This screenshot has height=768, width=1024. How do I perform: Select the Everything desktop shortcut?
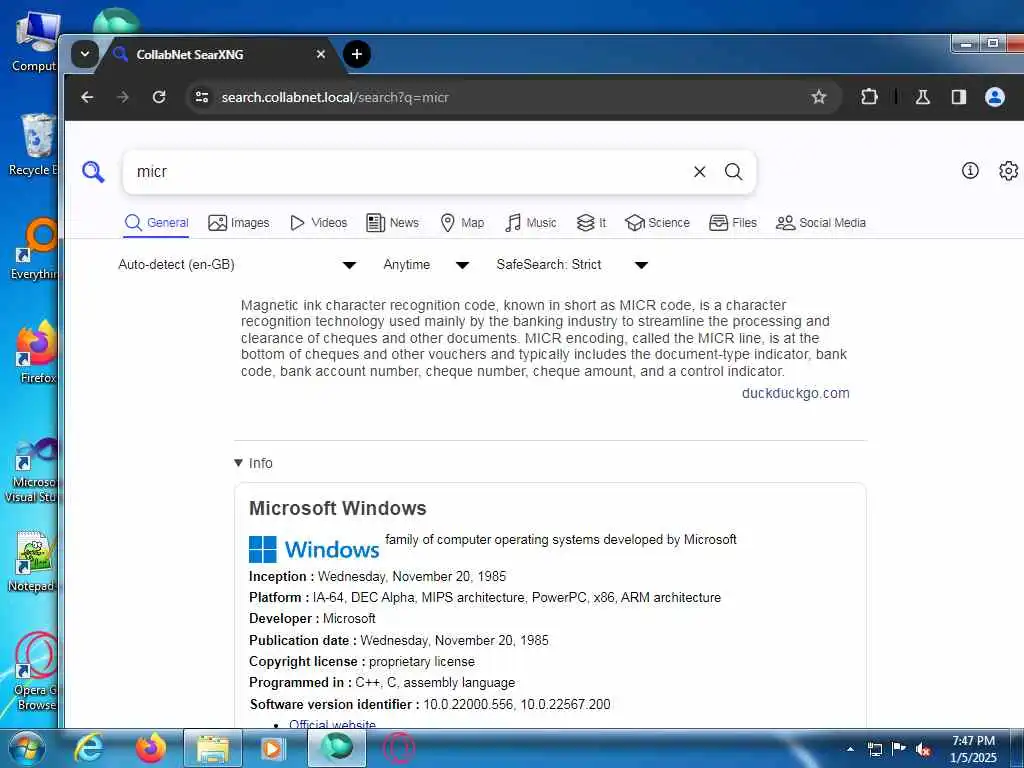coord(35,249)
